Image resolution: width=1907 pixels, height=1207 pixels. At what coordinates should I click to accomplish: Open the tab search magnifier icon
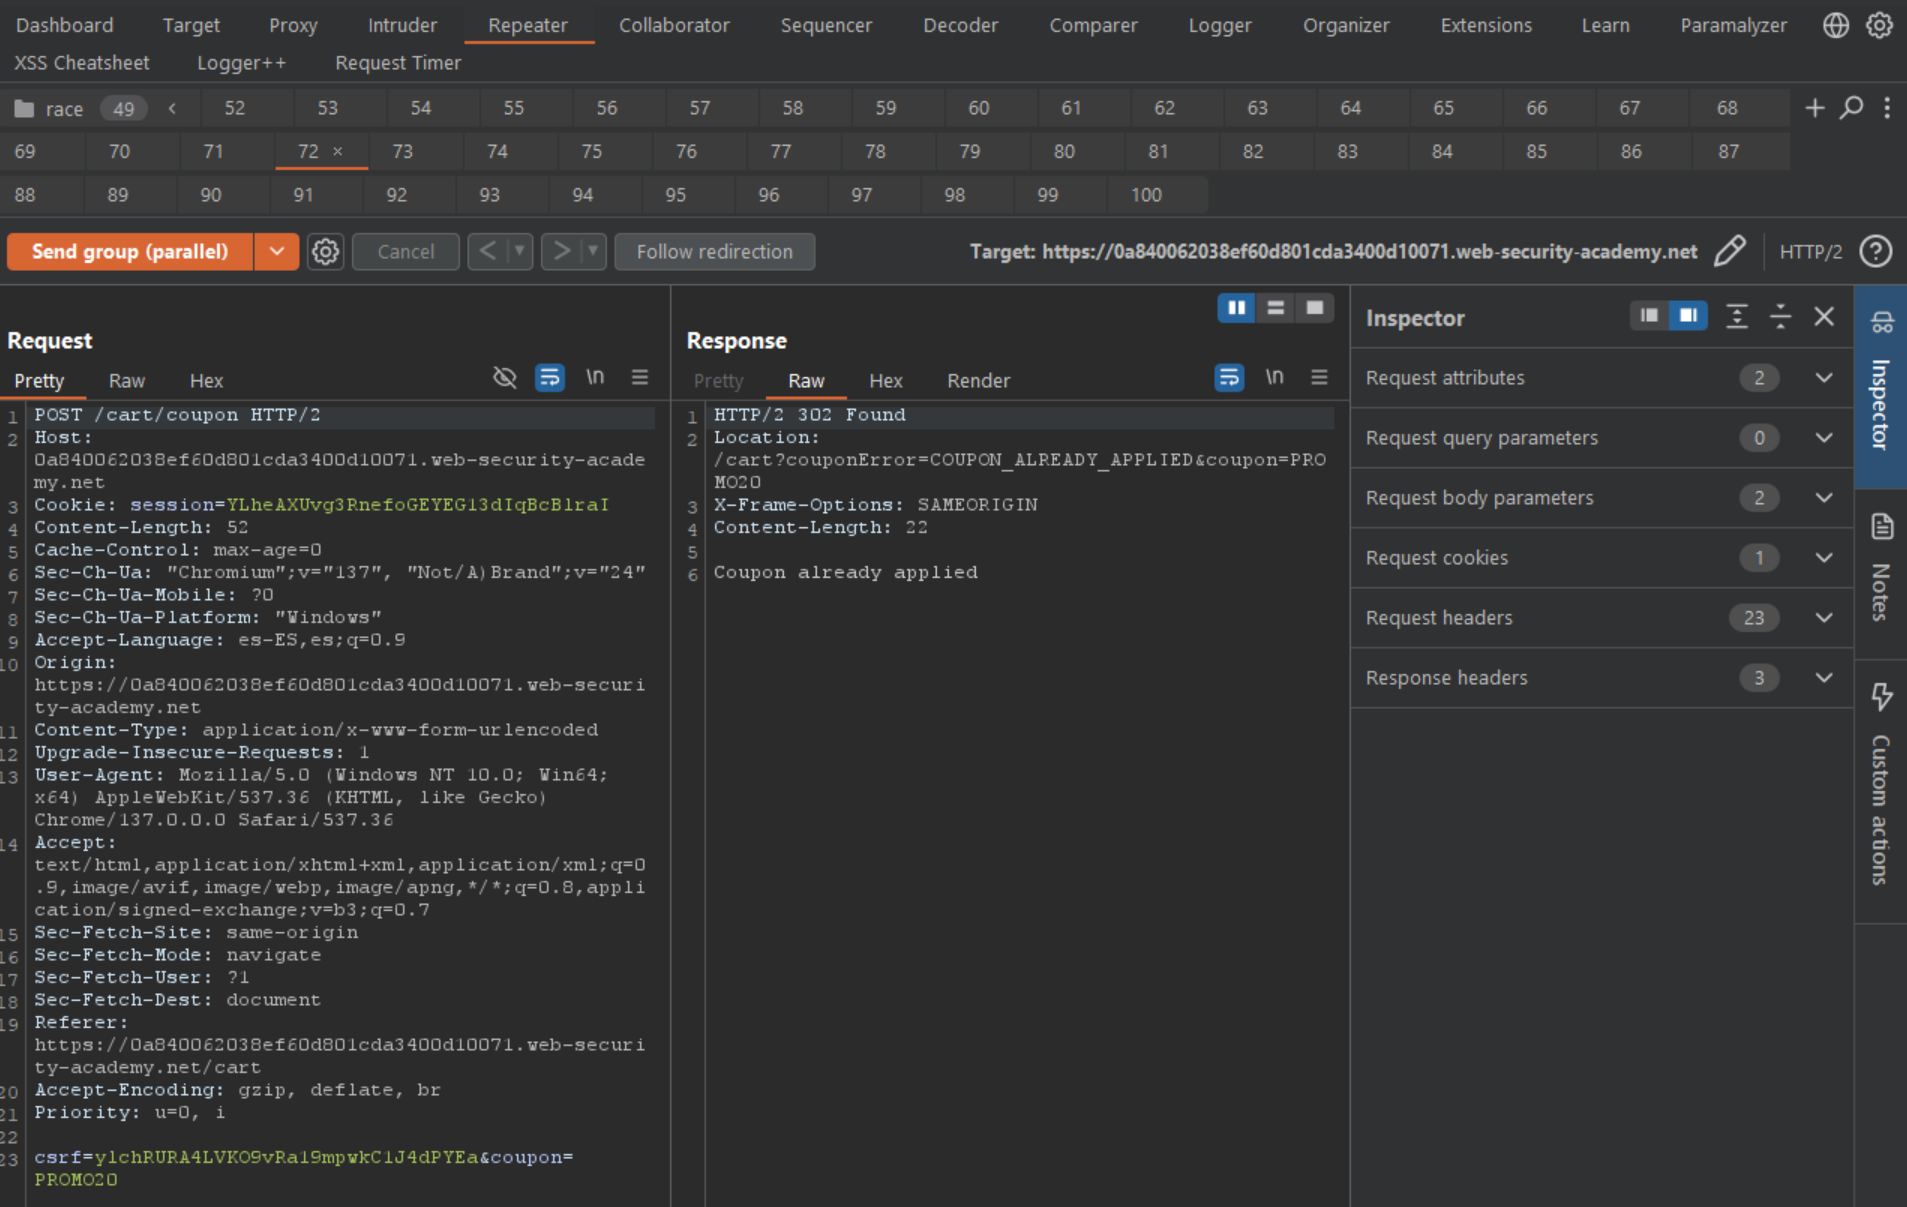1851,108
